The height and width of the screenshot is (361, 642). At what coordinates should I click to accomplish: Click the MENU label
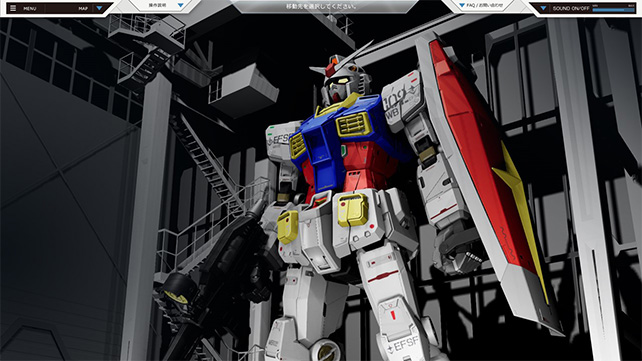click(29, 9)
